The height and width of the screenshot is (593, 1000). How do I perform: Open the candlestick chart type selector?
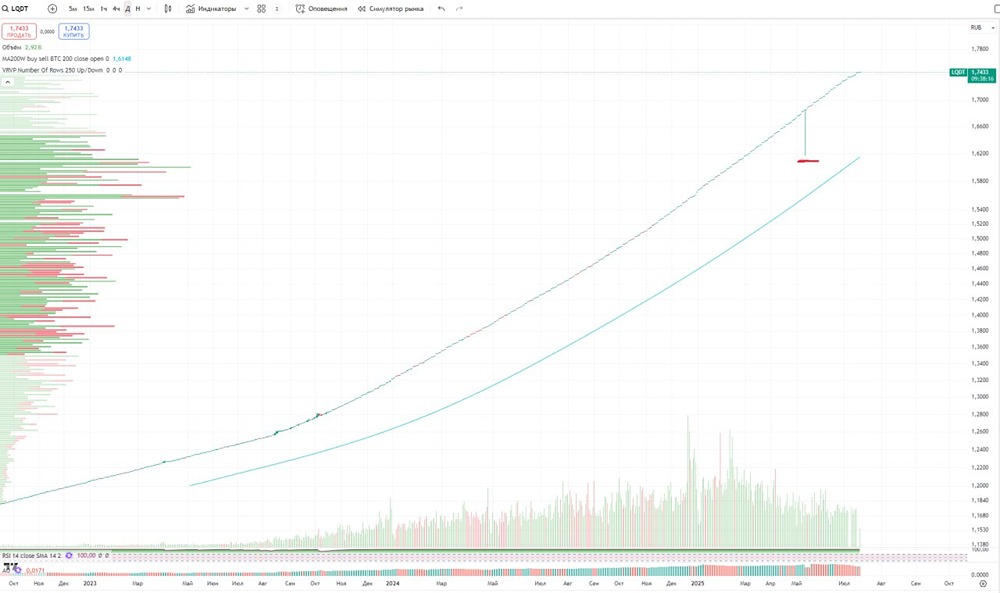(x=168, y=9)
